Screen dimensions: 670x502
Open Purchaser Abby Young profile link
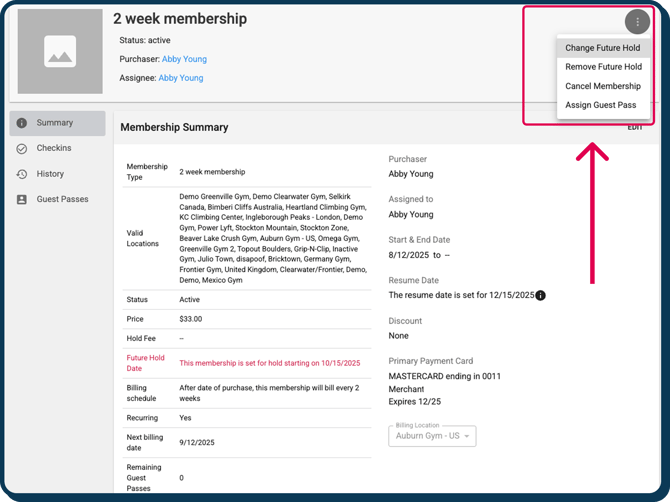point(184,59)
